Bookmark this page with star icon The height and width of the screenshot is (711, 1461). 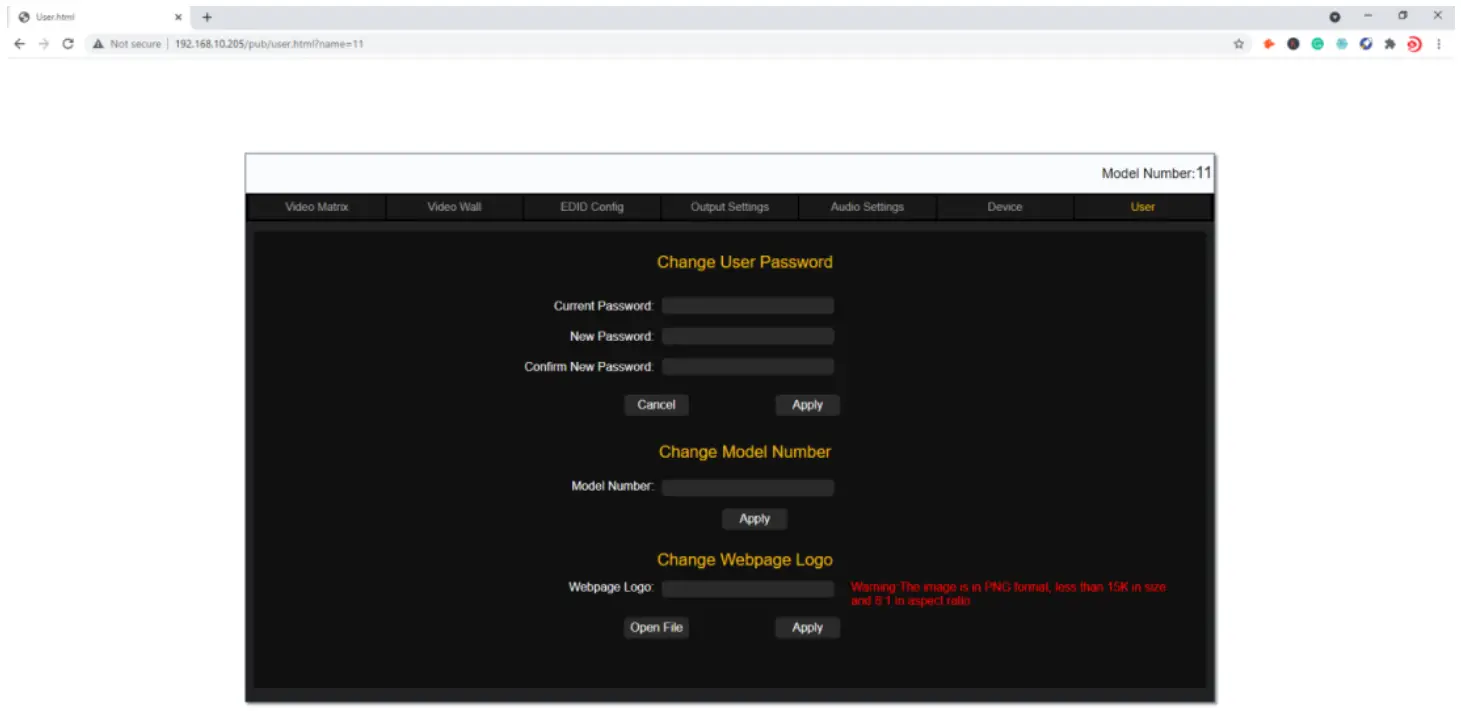[1238, 44]
